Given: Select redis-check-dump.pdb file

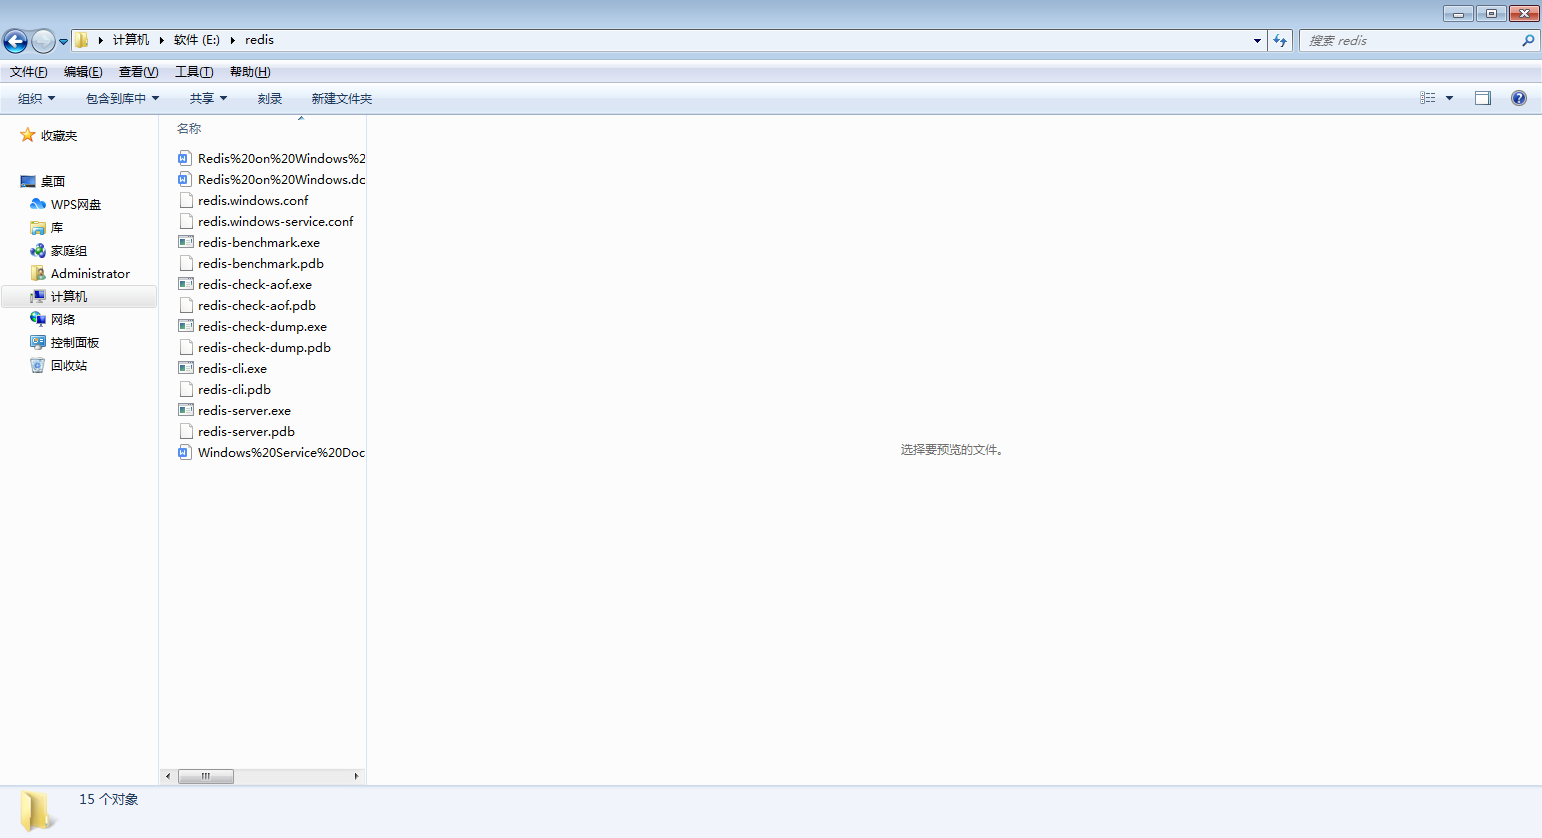Looking at the screenshot, I should click(x=255, y=347).
